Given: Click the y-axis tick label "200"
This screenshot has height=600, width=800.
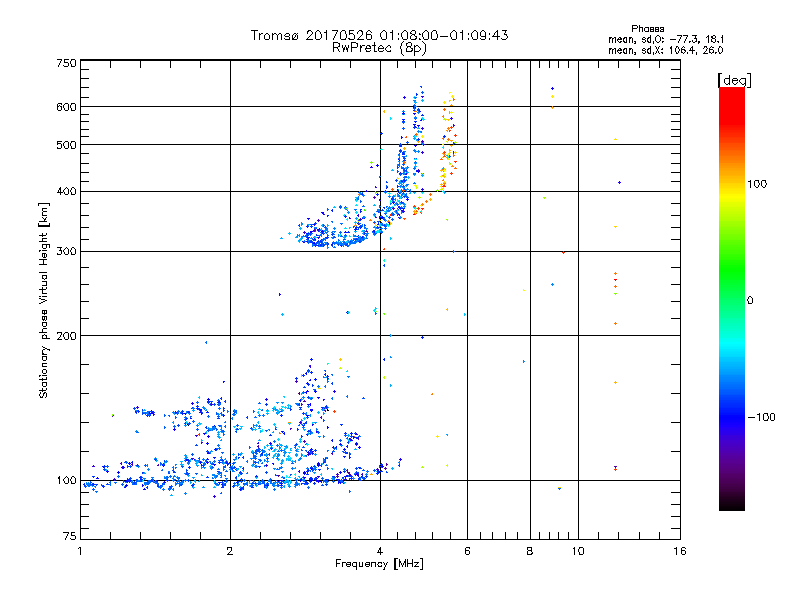Looking at the screenshot, I should point(66,336).
